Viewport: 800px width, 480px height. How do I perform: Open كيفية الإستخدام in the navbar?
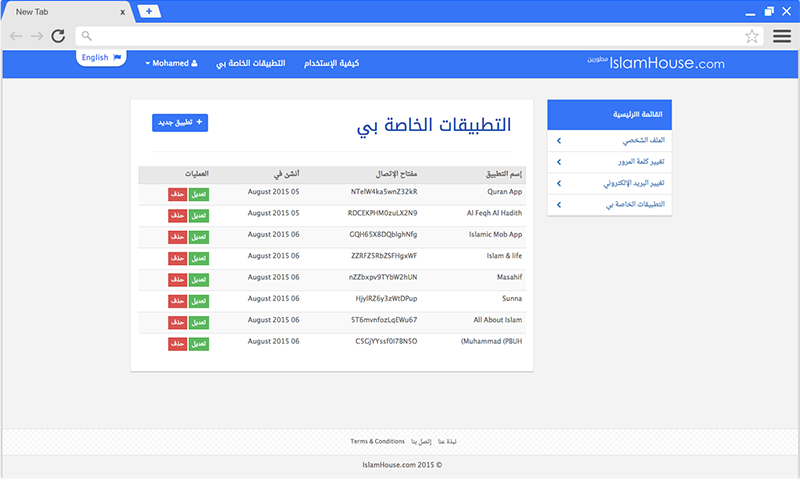tap(329, 63)
